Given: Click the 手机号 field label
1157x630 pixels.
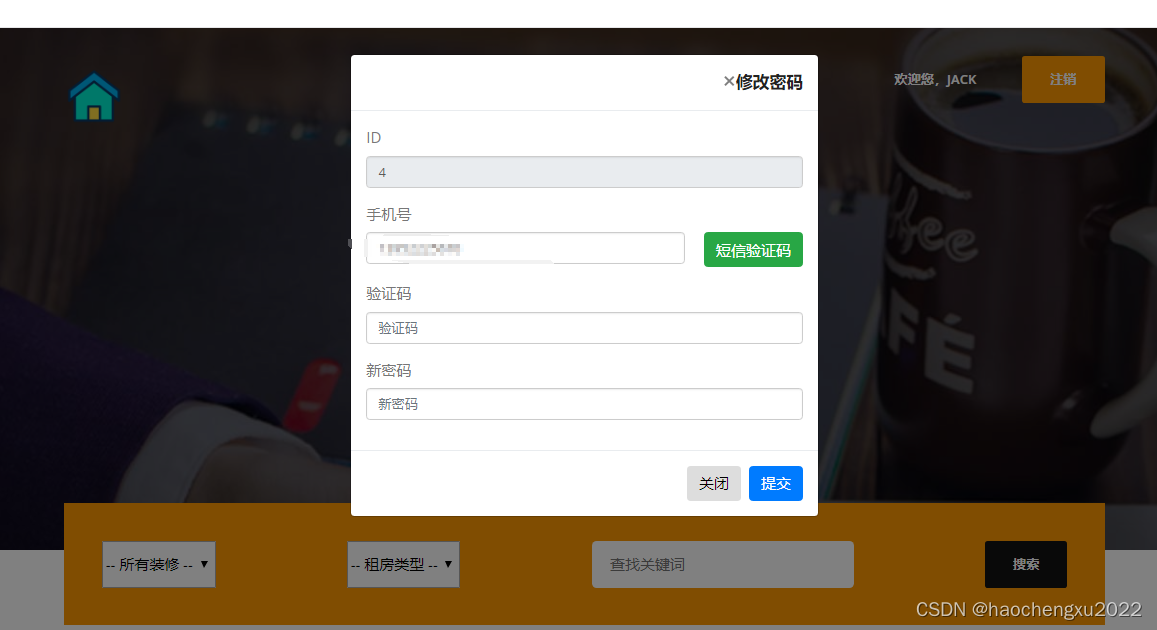Looking at the screenshot, I should (388, 214).
